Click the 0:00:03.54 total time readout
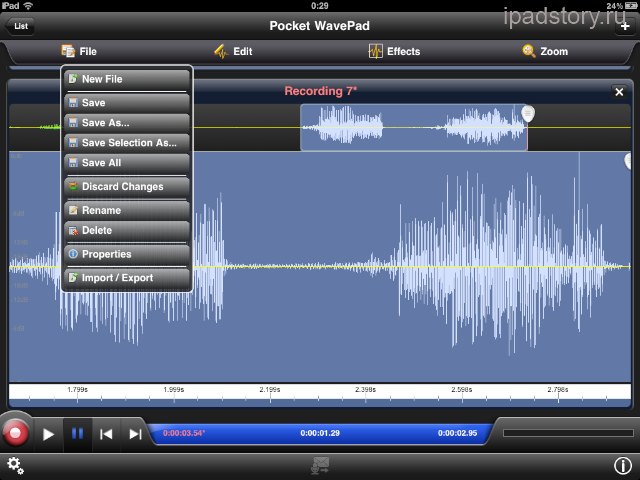This screenshot has width=640, height=480. [184, 433]
